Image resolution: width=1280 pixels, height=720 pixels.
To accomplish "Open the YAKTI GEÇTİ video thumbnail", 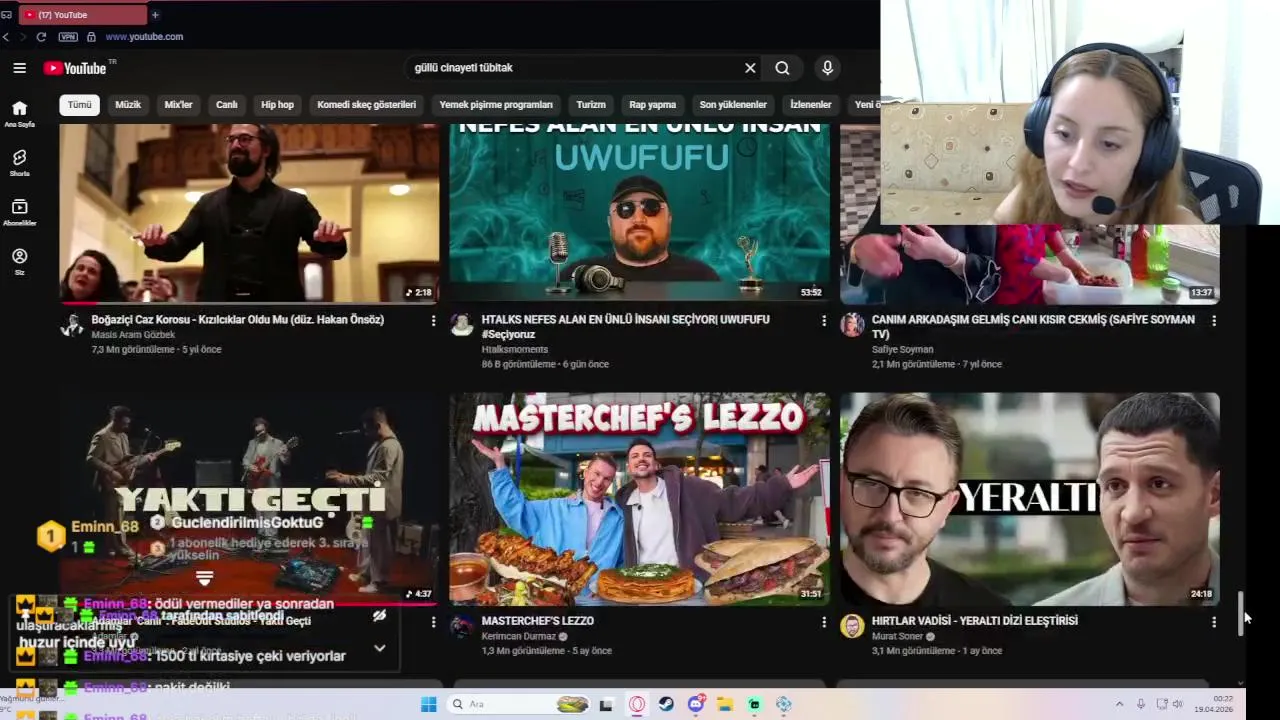I will 249,498.
